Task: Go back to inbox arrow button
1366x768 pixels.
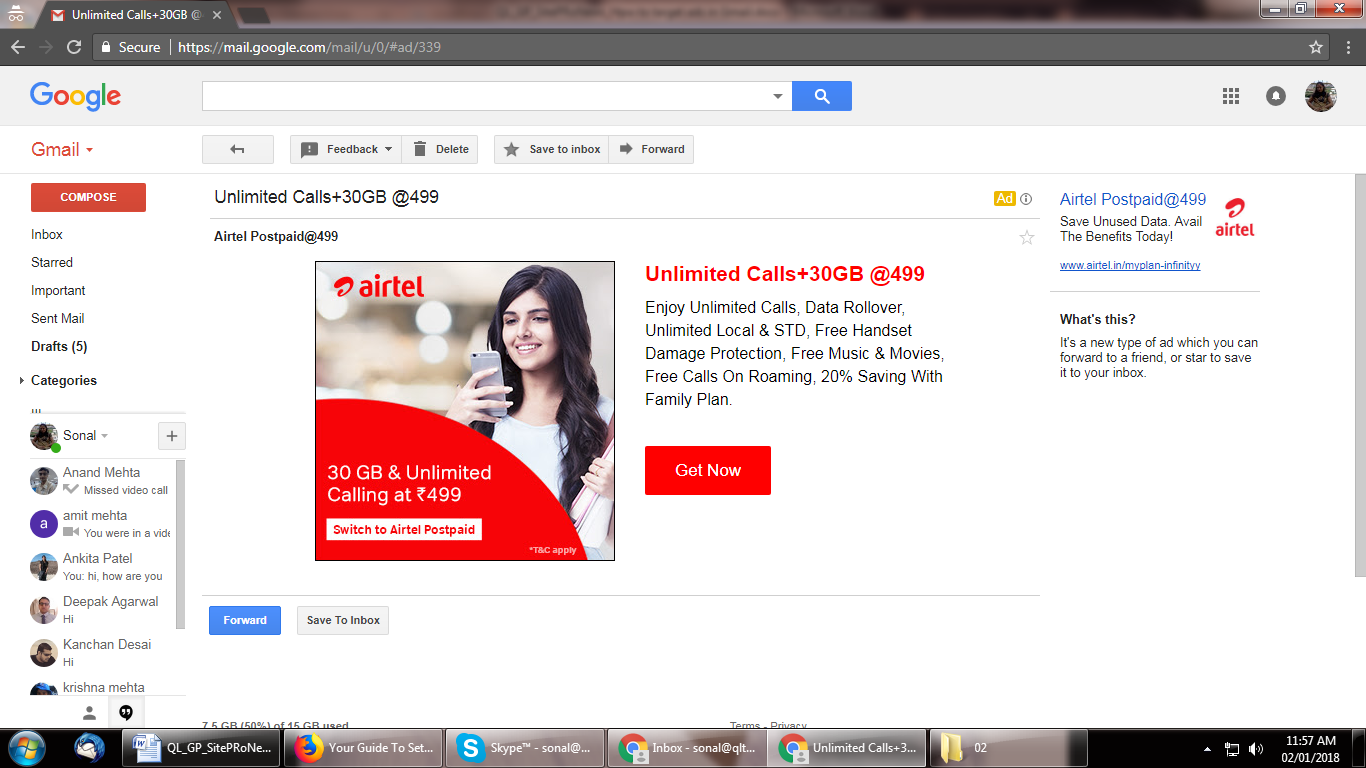Action: pos(238,149)
